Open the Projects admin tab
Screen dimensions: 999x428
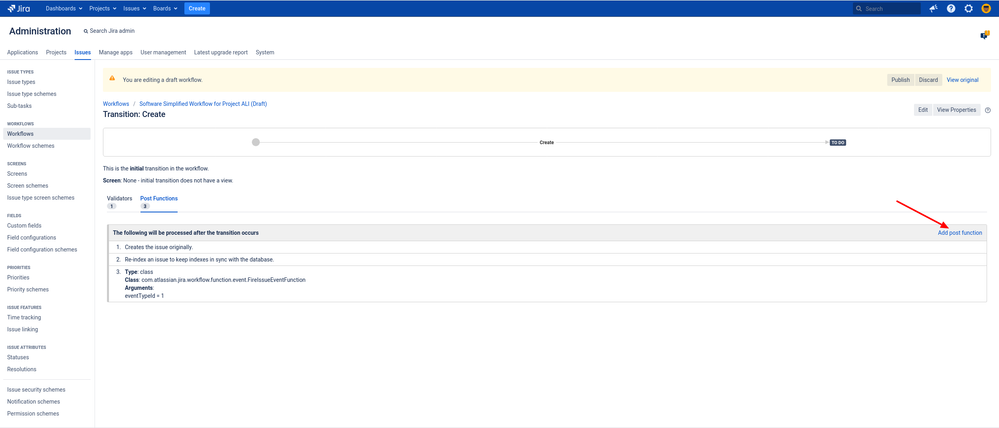[x=56, y=52]
